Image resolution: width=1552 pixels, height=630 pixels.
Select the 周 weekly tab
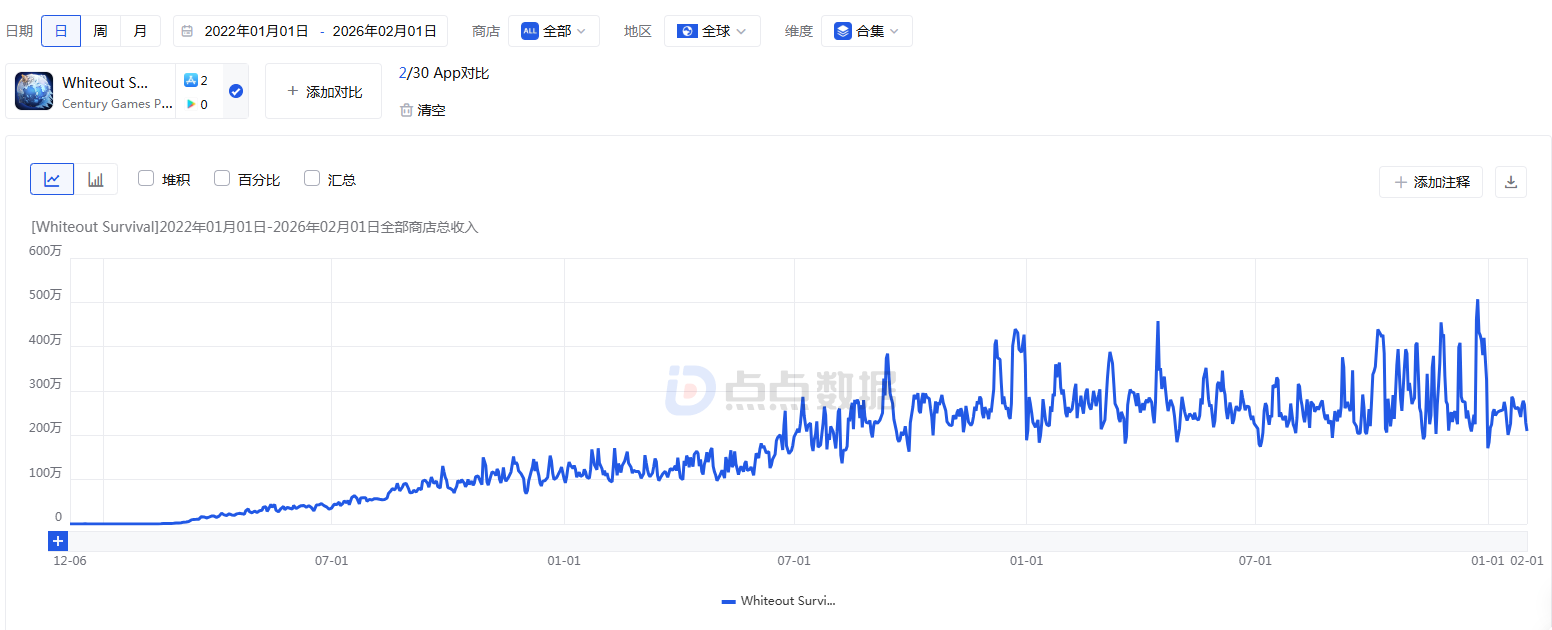(x=100, y=31)
